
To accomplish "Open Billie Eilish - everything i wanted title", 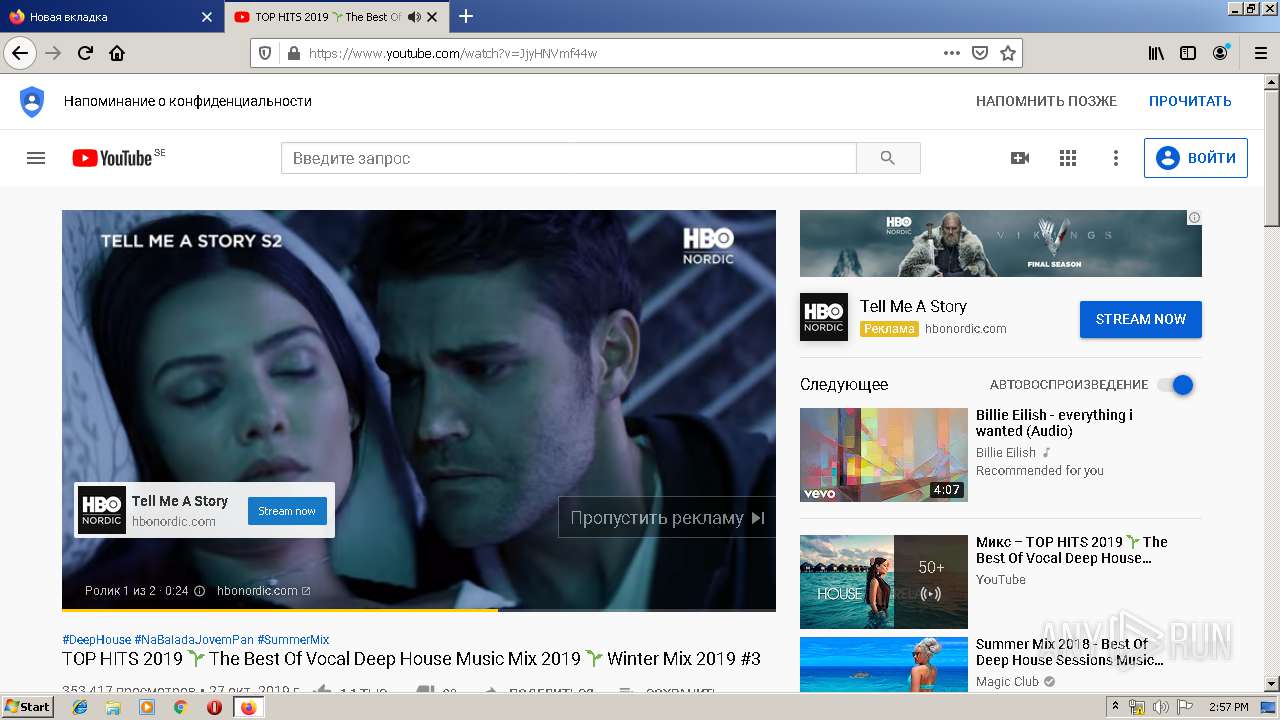I will tap(1054, 423).
